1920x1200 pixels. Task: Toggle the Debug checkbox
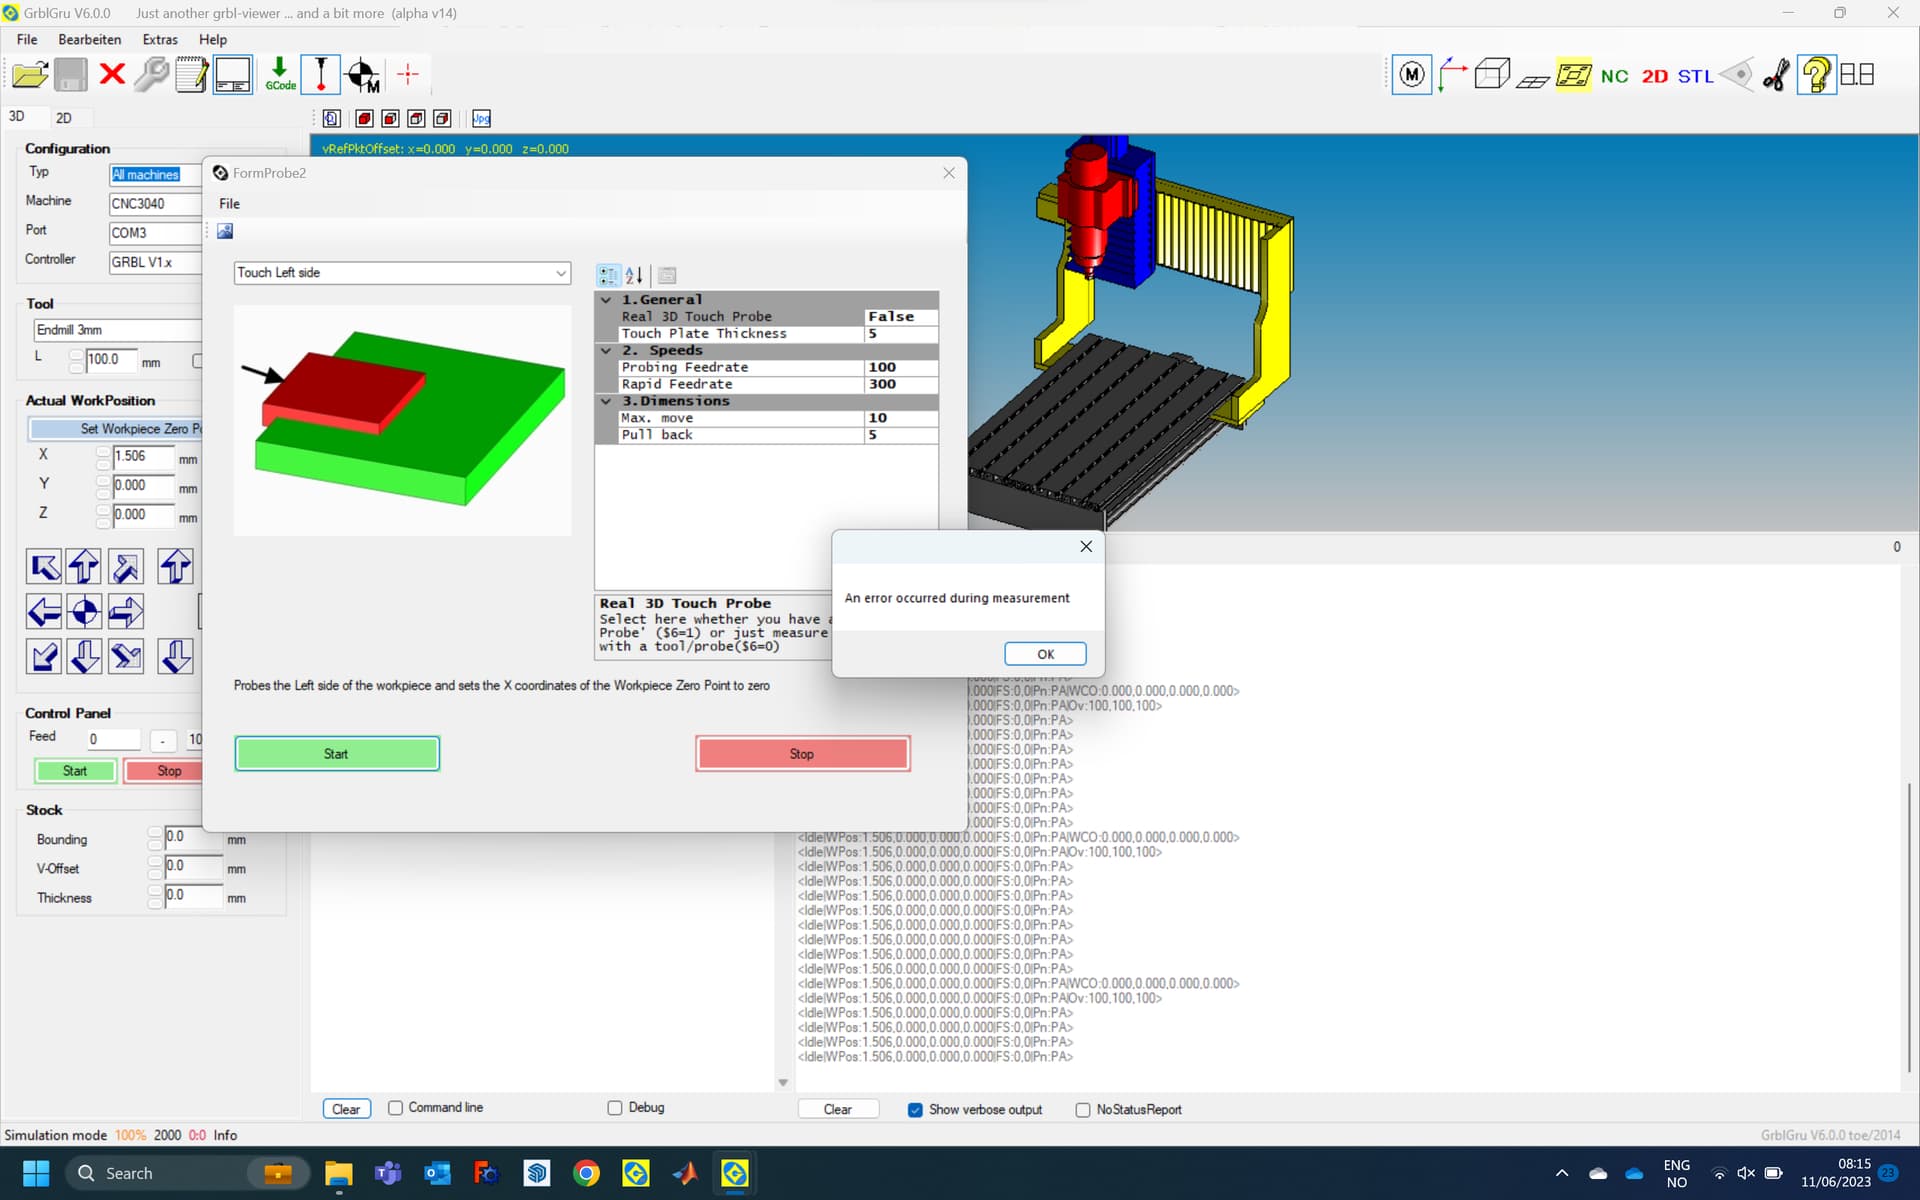(615, 1108)
